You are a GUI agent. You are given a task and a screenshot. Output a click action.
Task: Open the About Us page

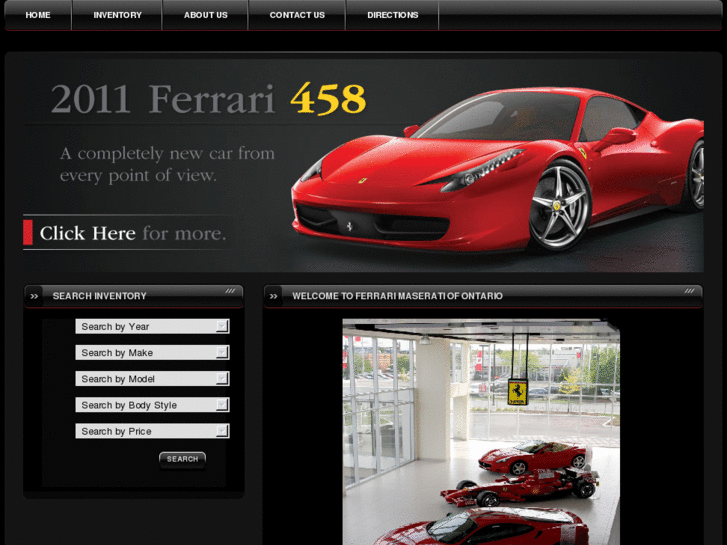pyautogui.click(x=205, y=15)
